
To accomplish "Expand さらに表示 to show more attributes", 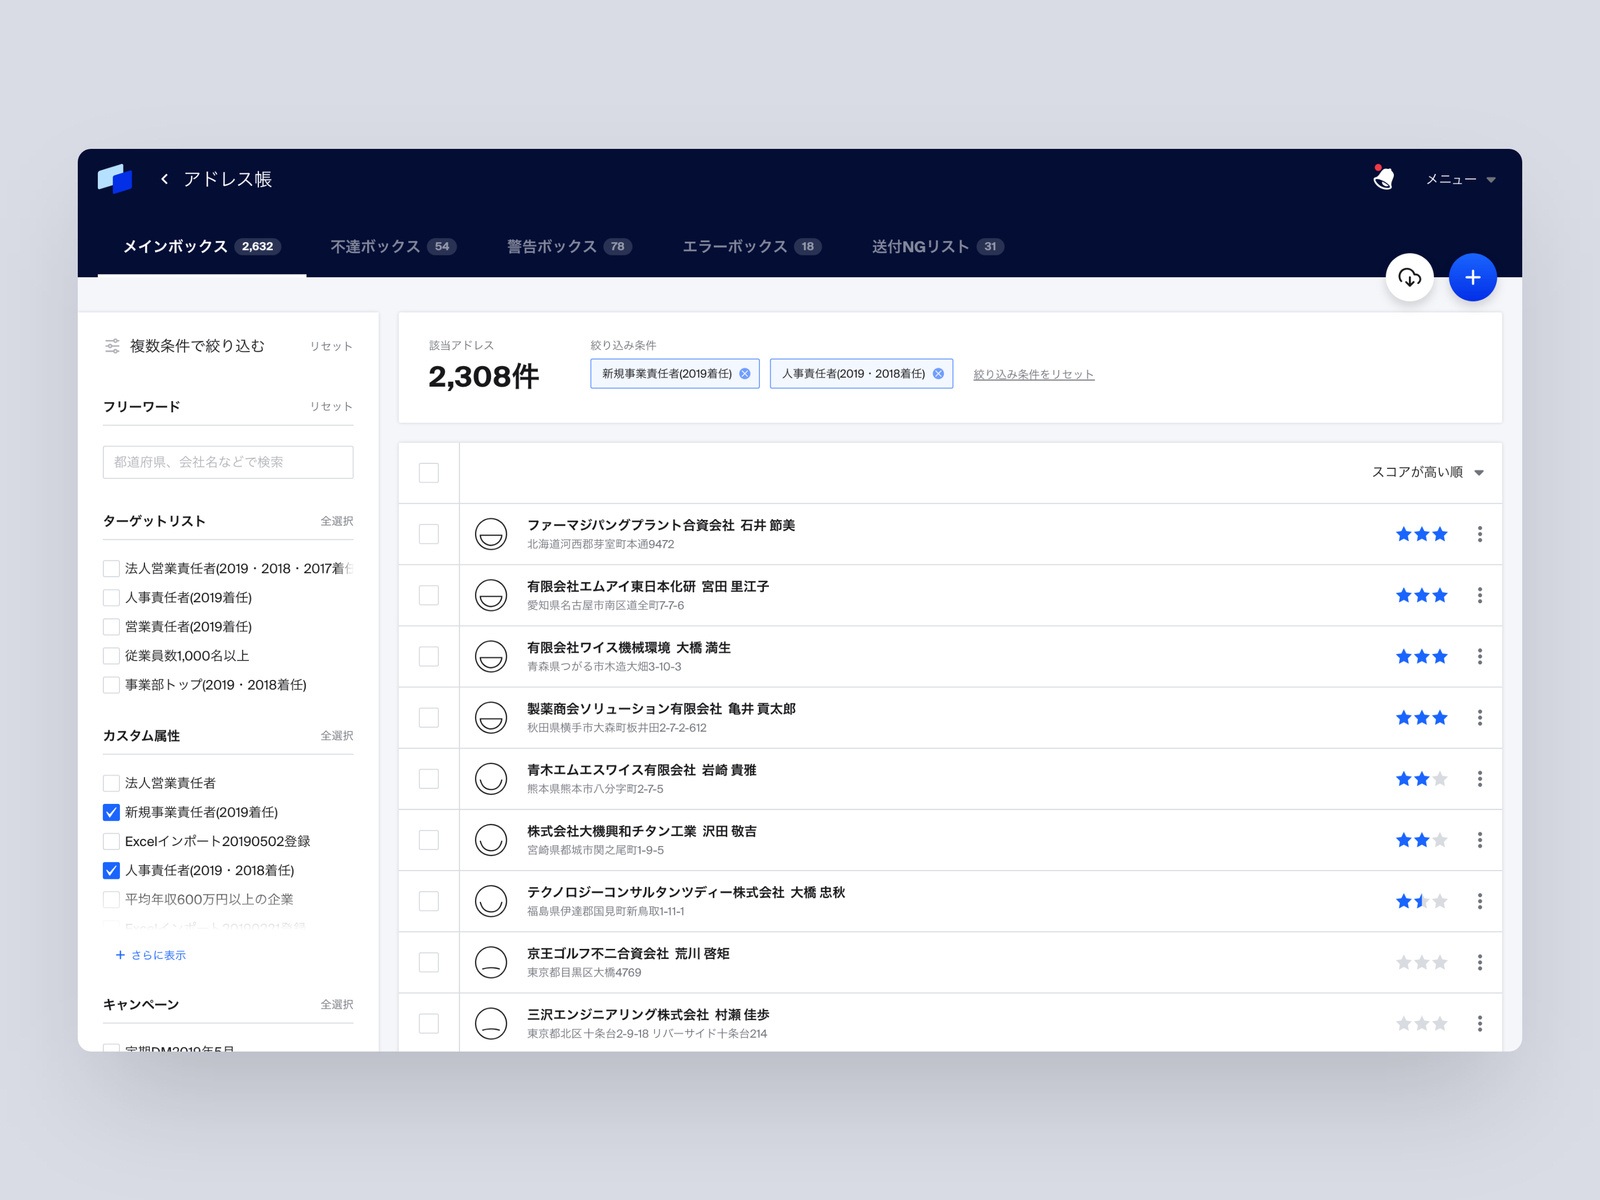I will (x=150, y=955).
